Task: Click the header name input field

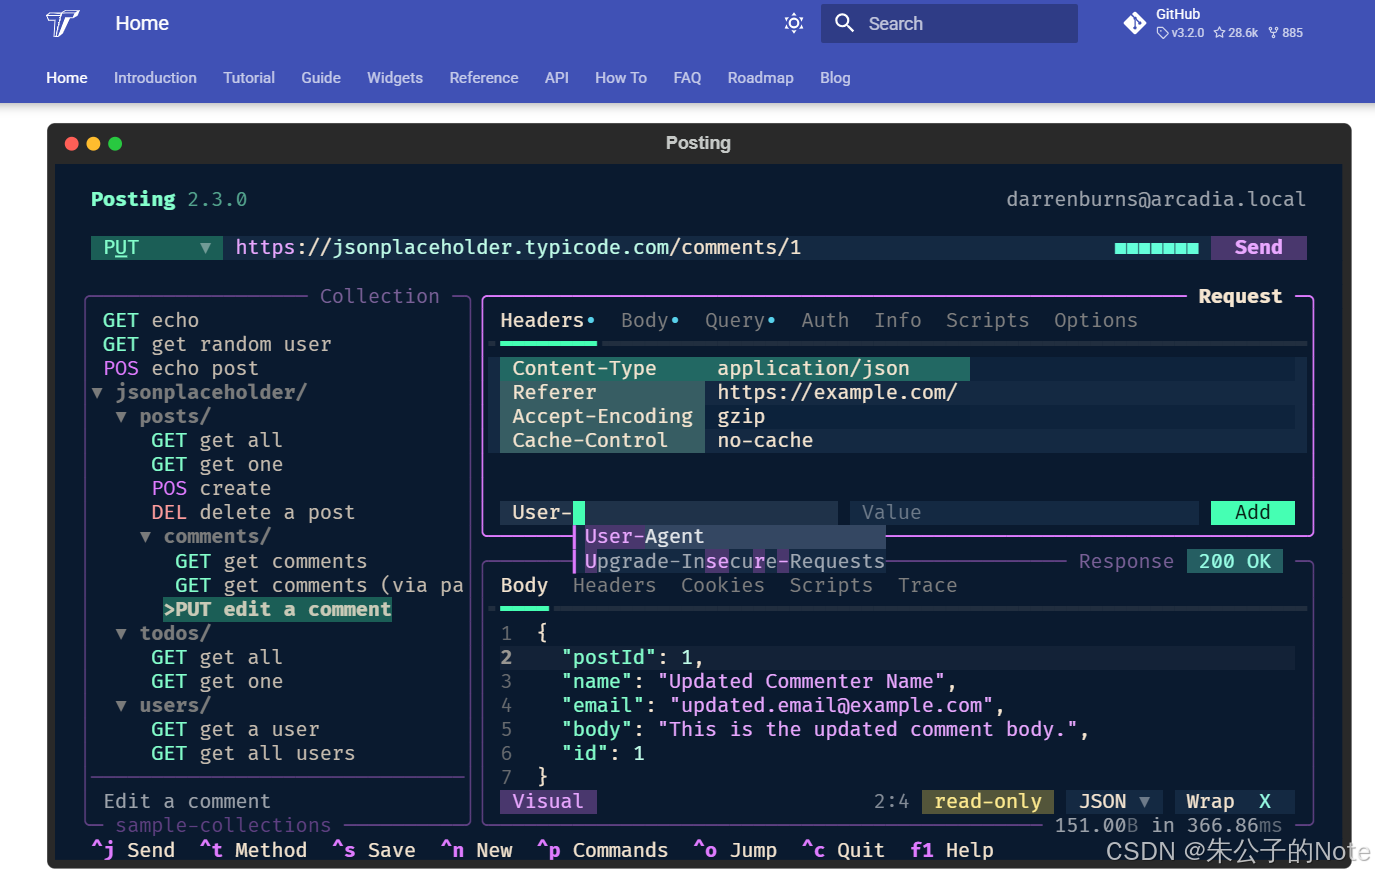Action: pos(669,513)
